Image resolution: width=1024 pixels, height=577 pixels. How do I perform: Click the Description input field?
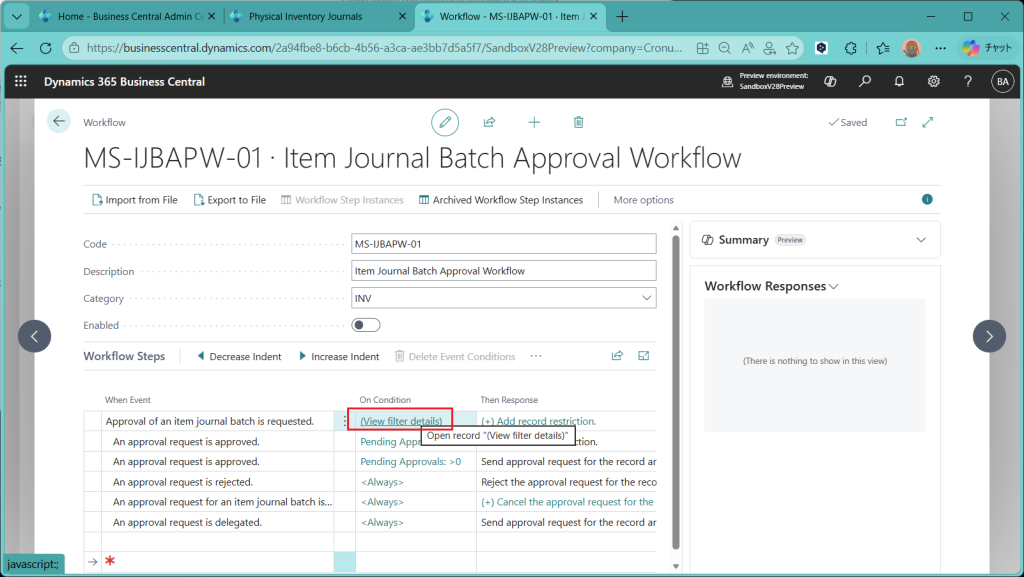pos(503,271)
